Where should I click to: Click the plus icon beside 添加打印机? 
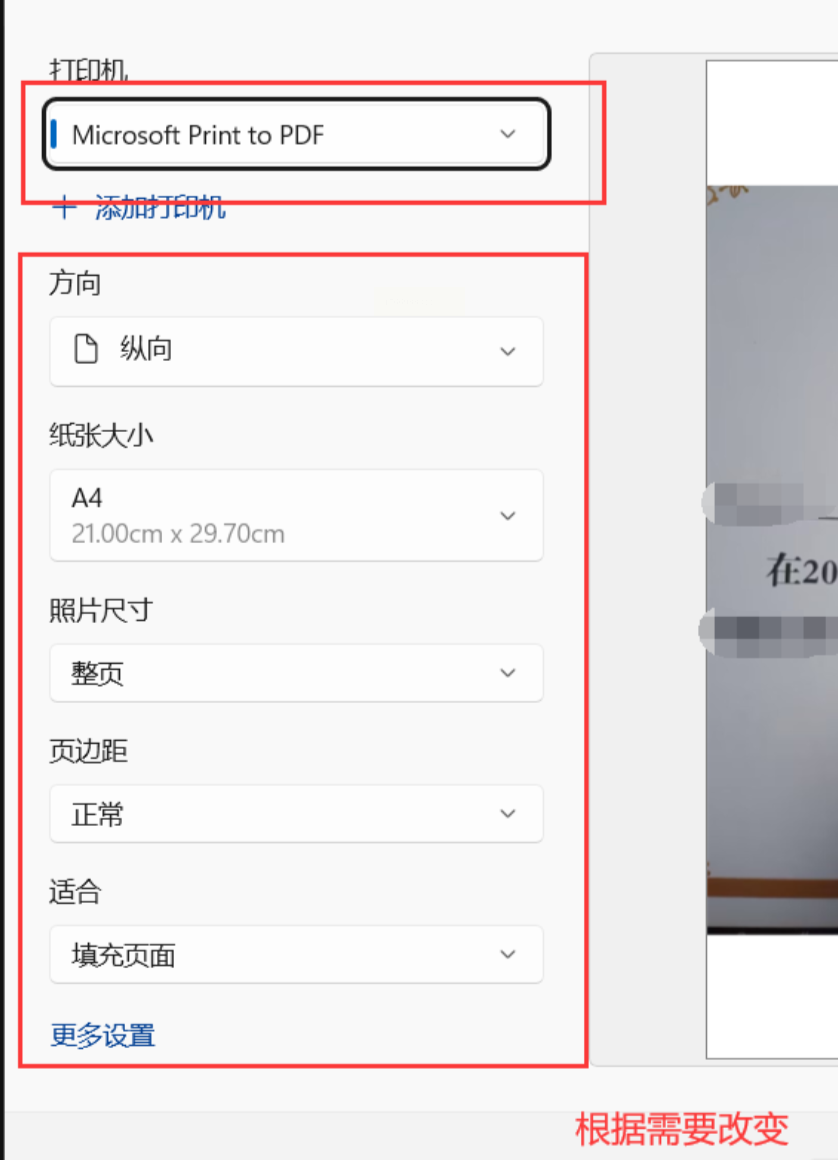click(64, 208)
